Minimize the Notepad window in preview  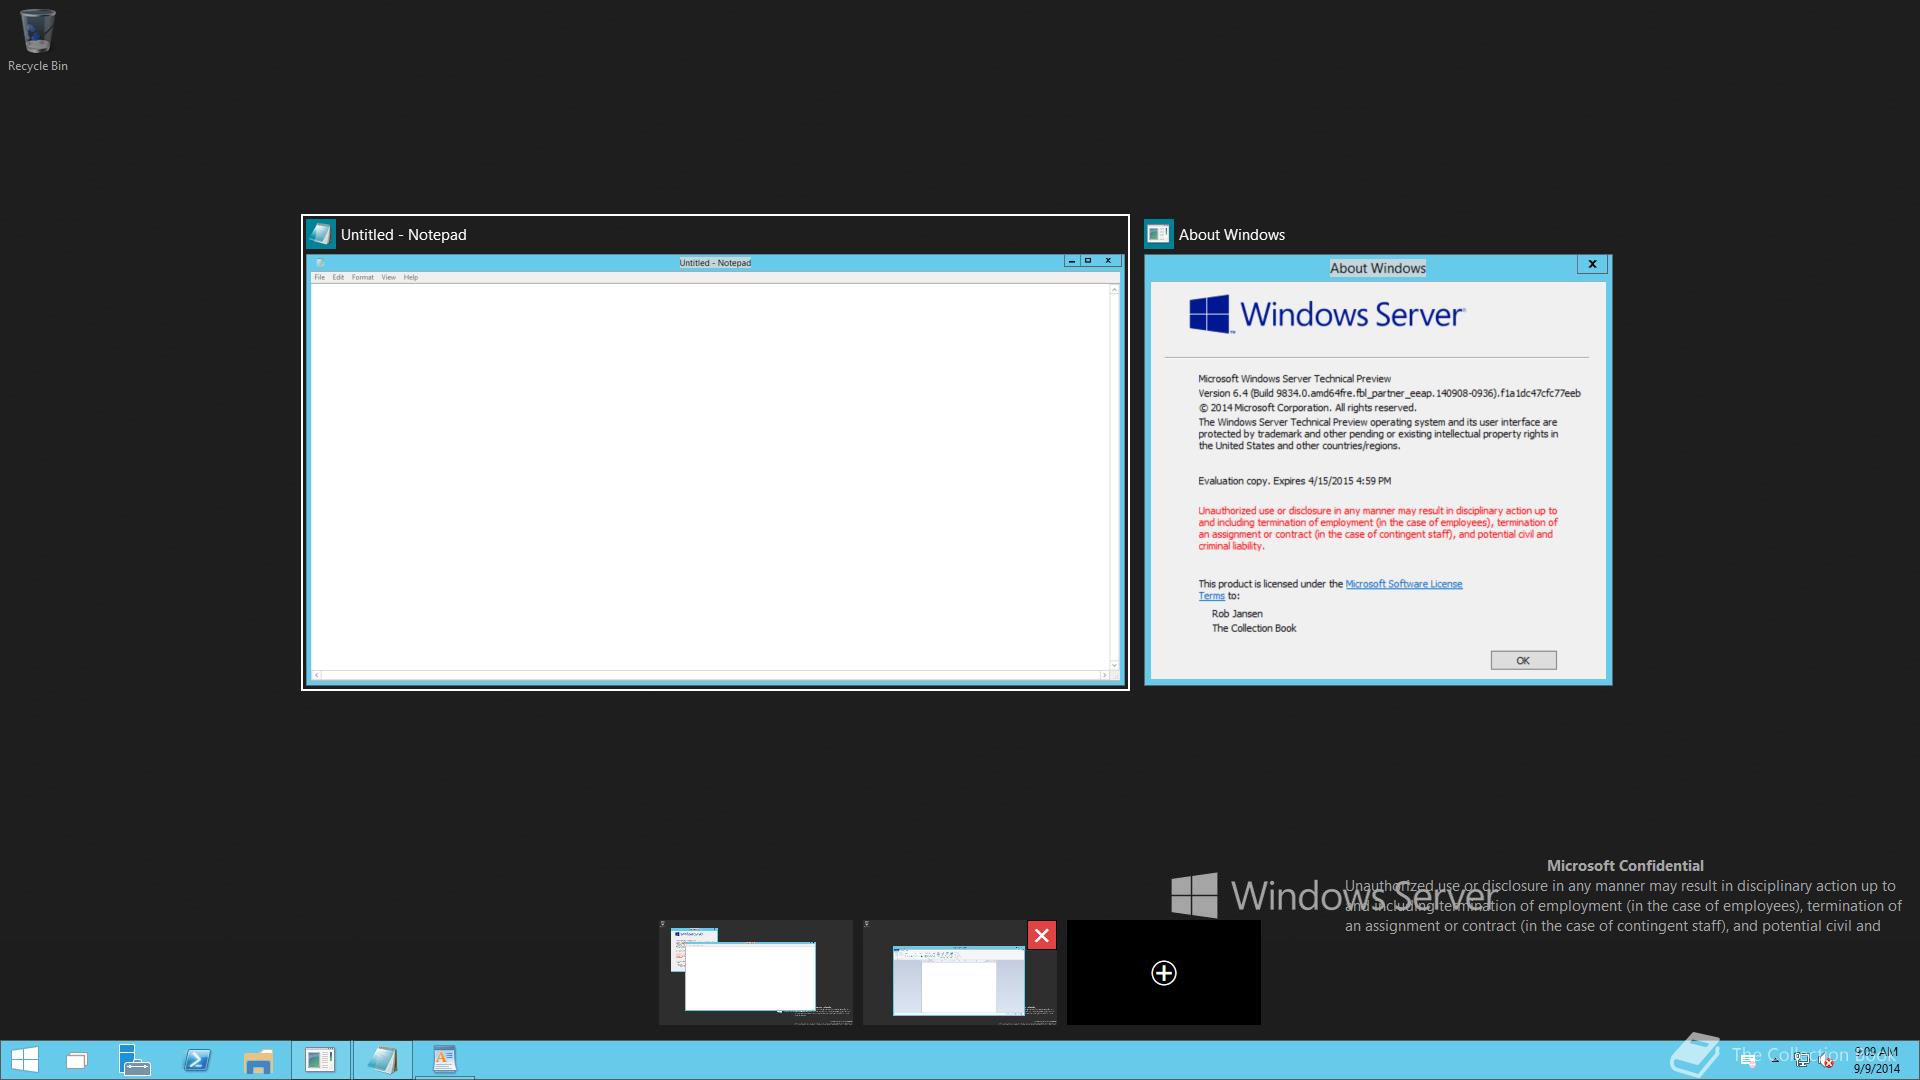(x=1071, y=261)
